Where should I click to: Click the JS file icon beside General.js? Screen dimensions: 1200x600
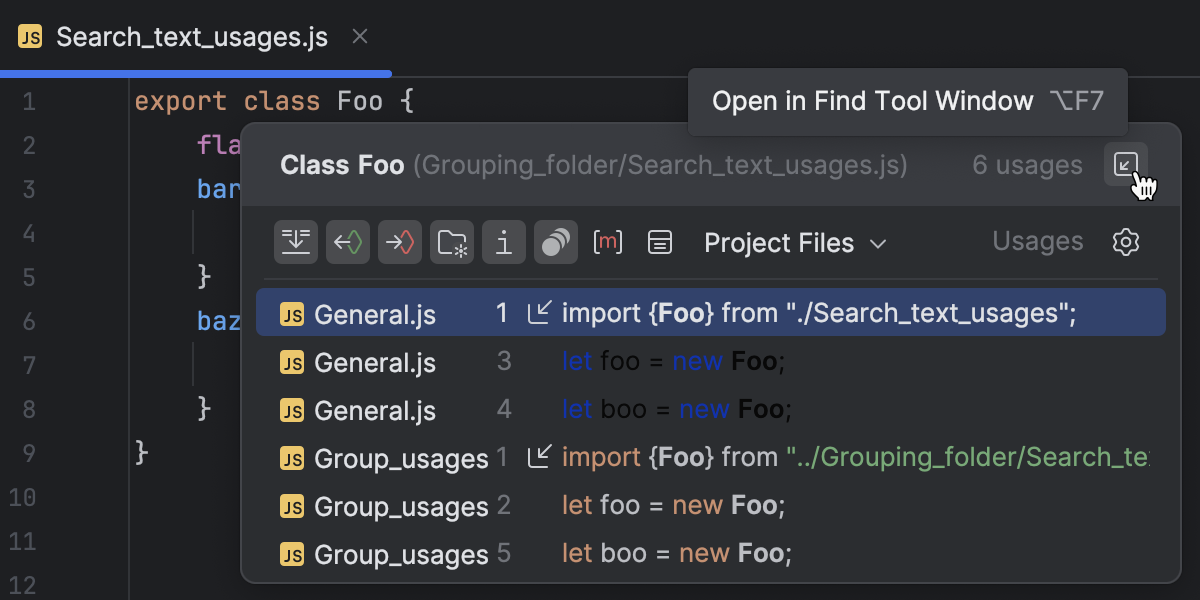tap(291, 312)
